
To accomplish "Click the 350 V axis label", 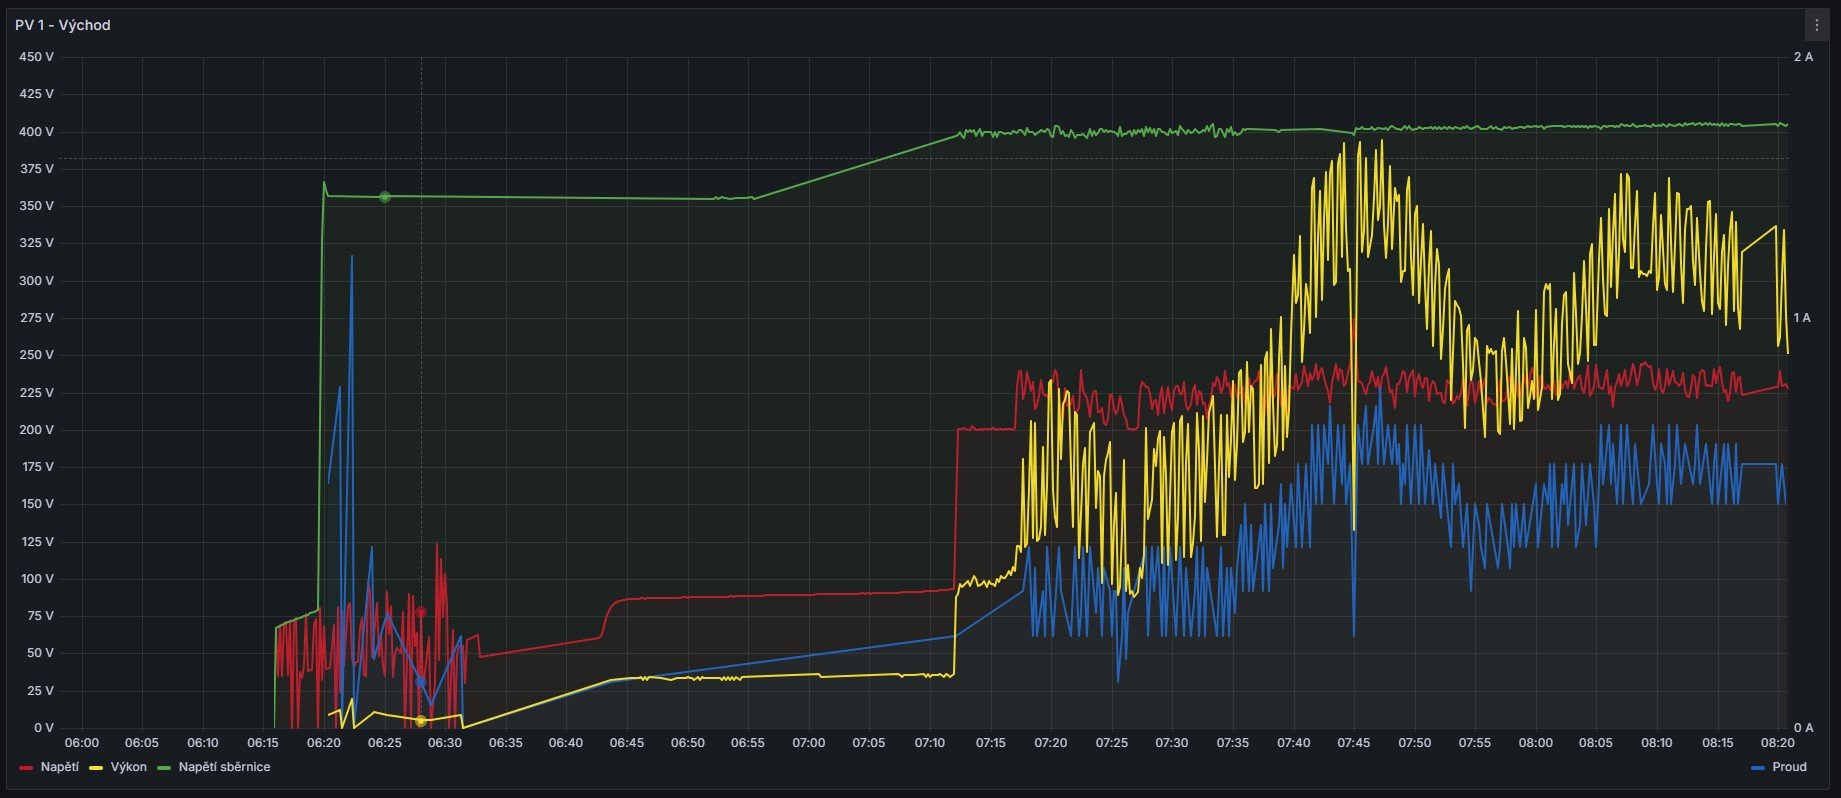I will click(x=37, y=206).
